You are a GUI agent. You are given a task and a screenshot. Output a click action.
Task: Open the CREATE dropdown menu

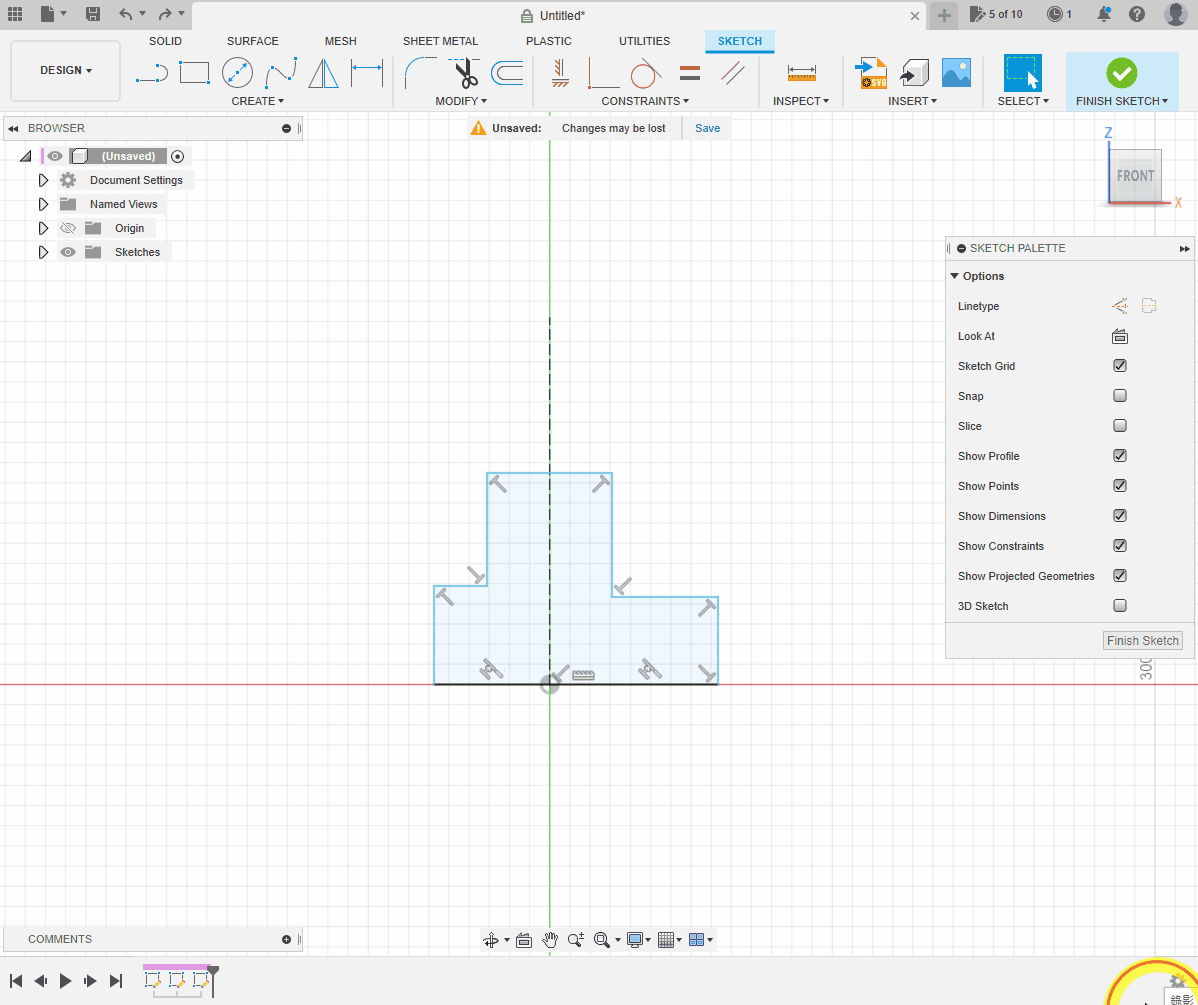(257, 101)
